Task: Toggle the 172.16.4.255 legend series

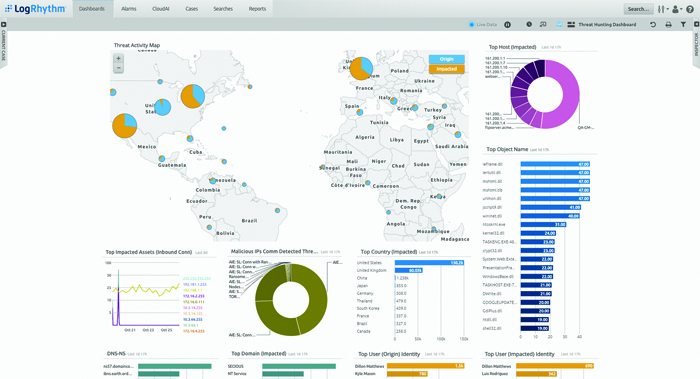Action: [x=193, y=331]
